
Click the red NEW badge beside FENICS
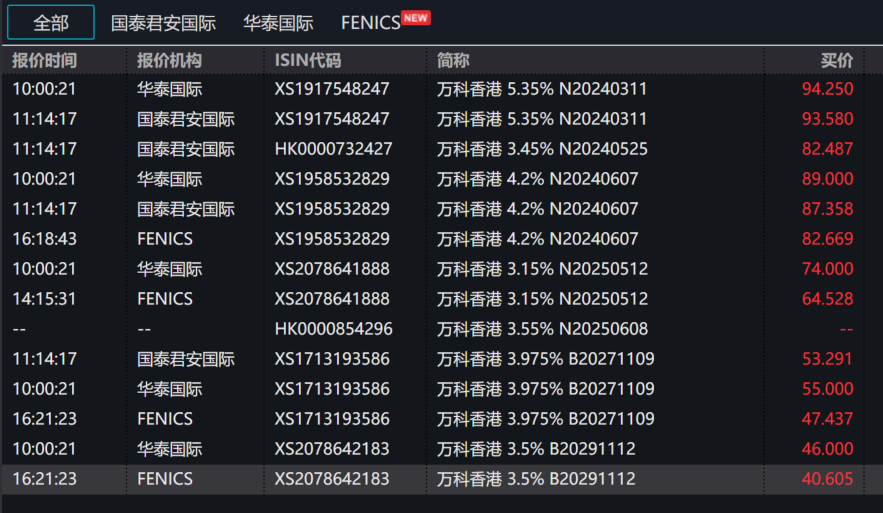coord(416,17)
